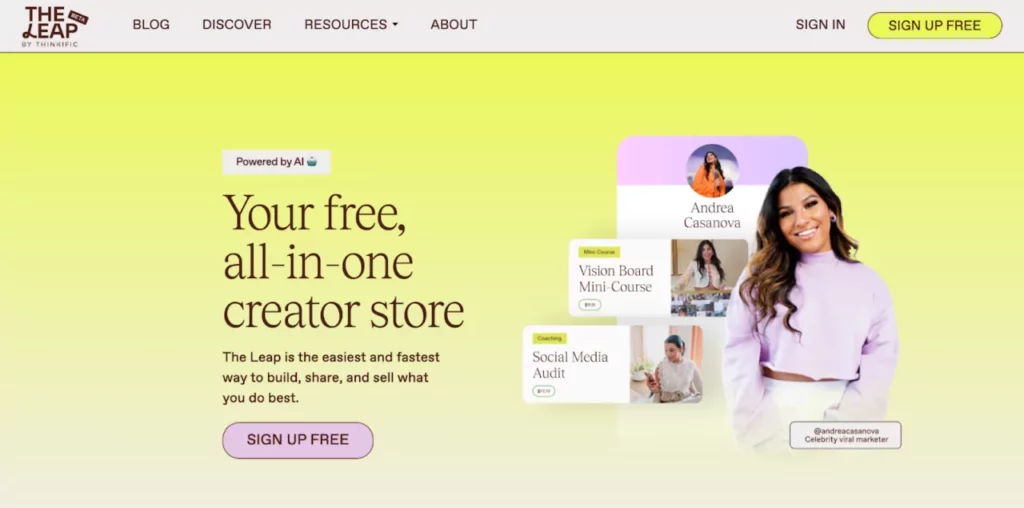Viewport: 1024px width, 508px height.
Task: Click the price pill on Social Media Audit card
Action: 543,391
